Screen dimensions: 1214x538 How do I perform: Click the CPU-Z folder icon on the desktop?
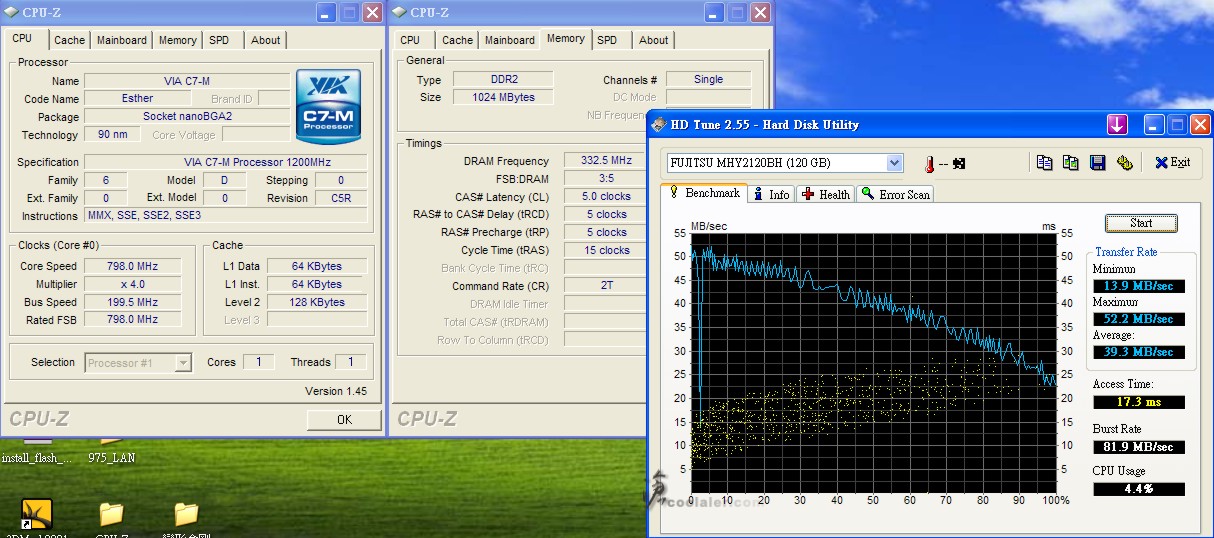tap(111, 514)
